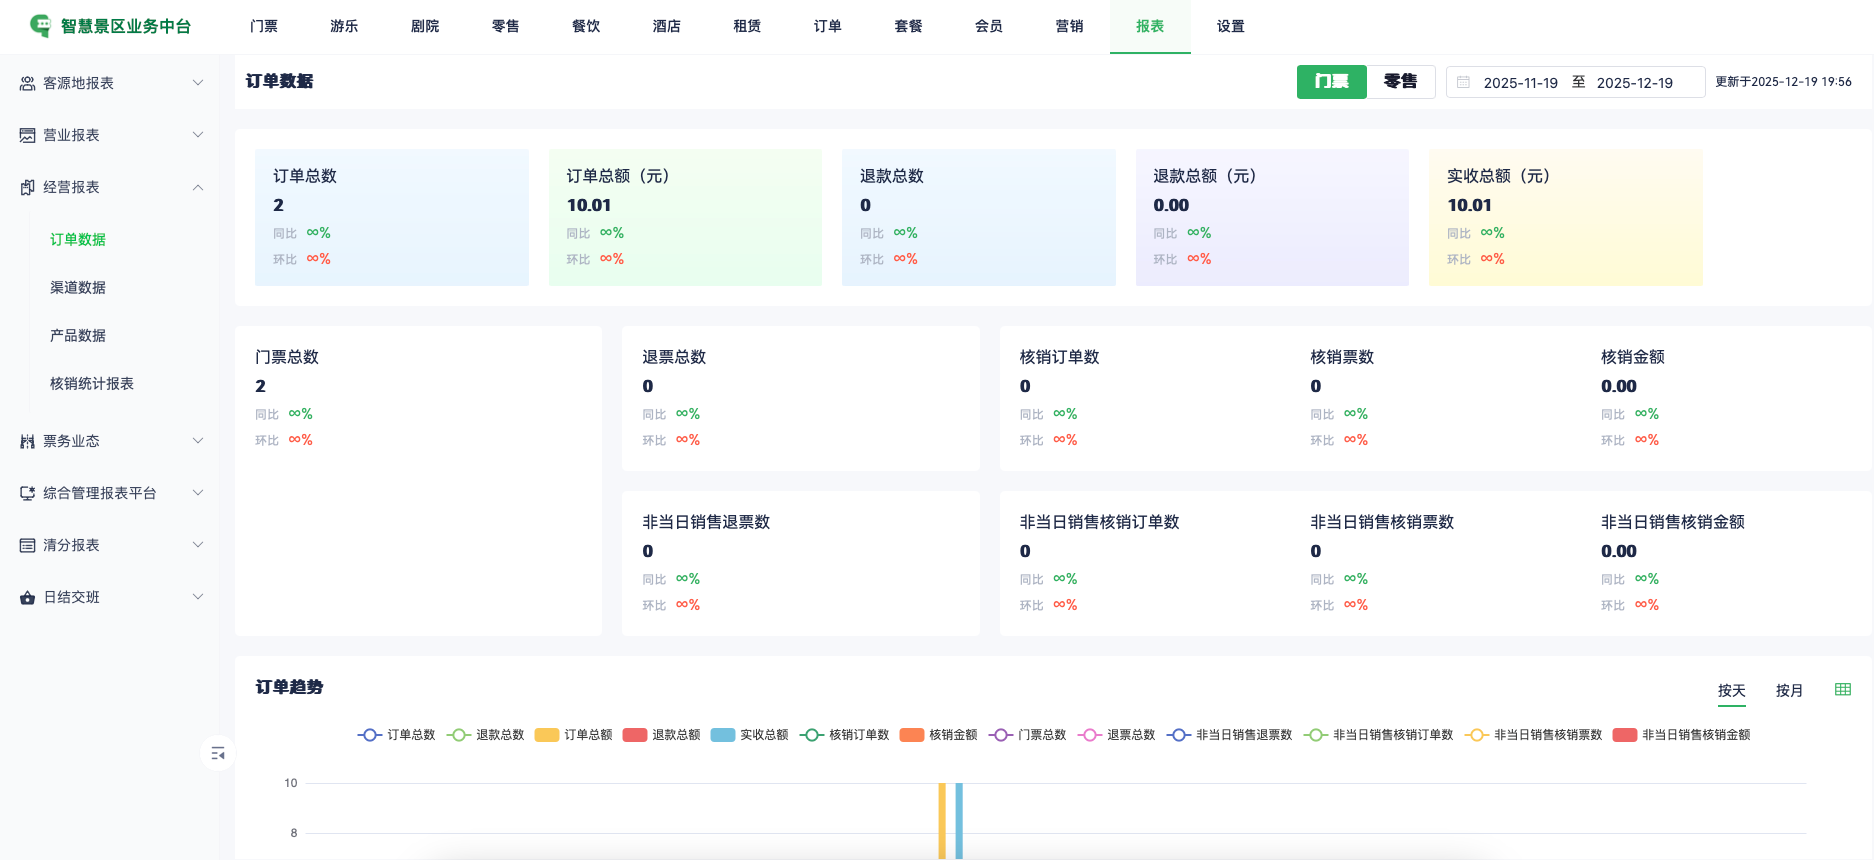Viewport: 1874px width, 860px height.
Task: Open the data table view icon
Action: tap(1842, 690)
